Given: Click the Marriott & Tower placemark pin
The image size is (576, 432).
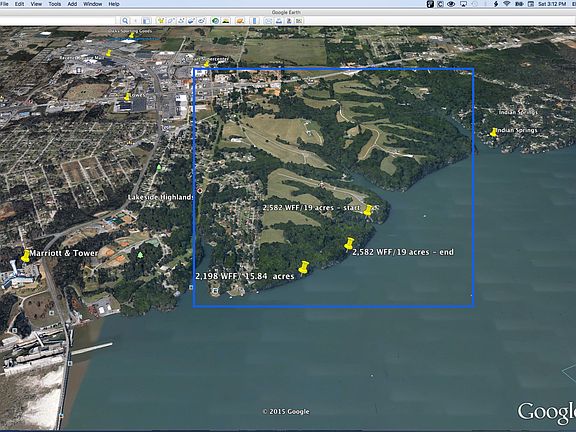Looking at the screenshot, I should tap(25, 256).
